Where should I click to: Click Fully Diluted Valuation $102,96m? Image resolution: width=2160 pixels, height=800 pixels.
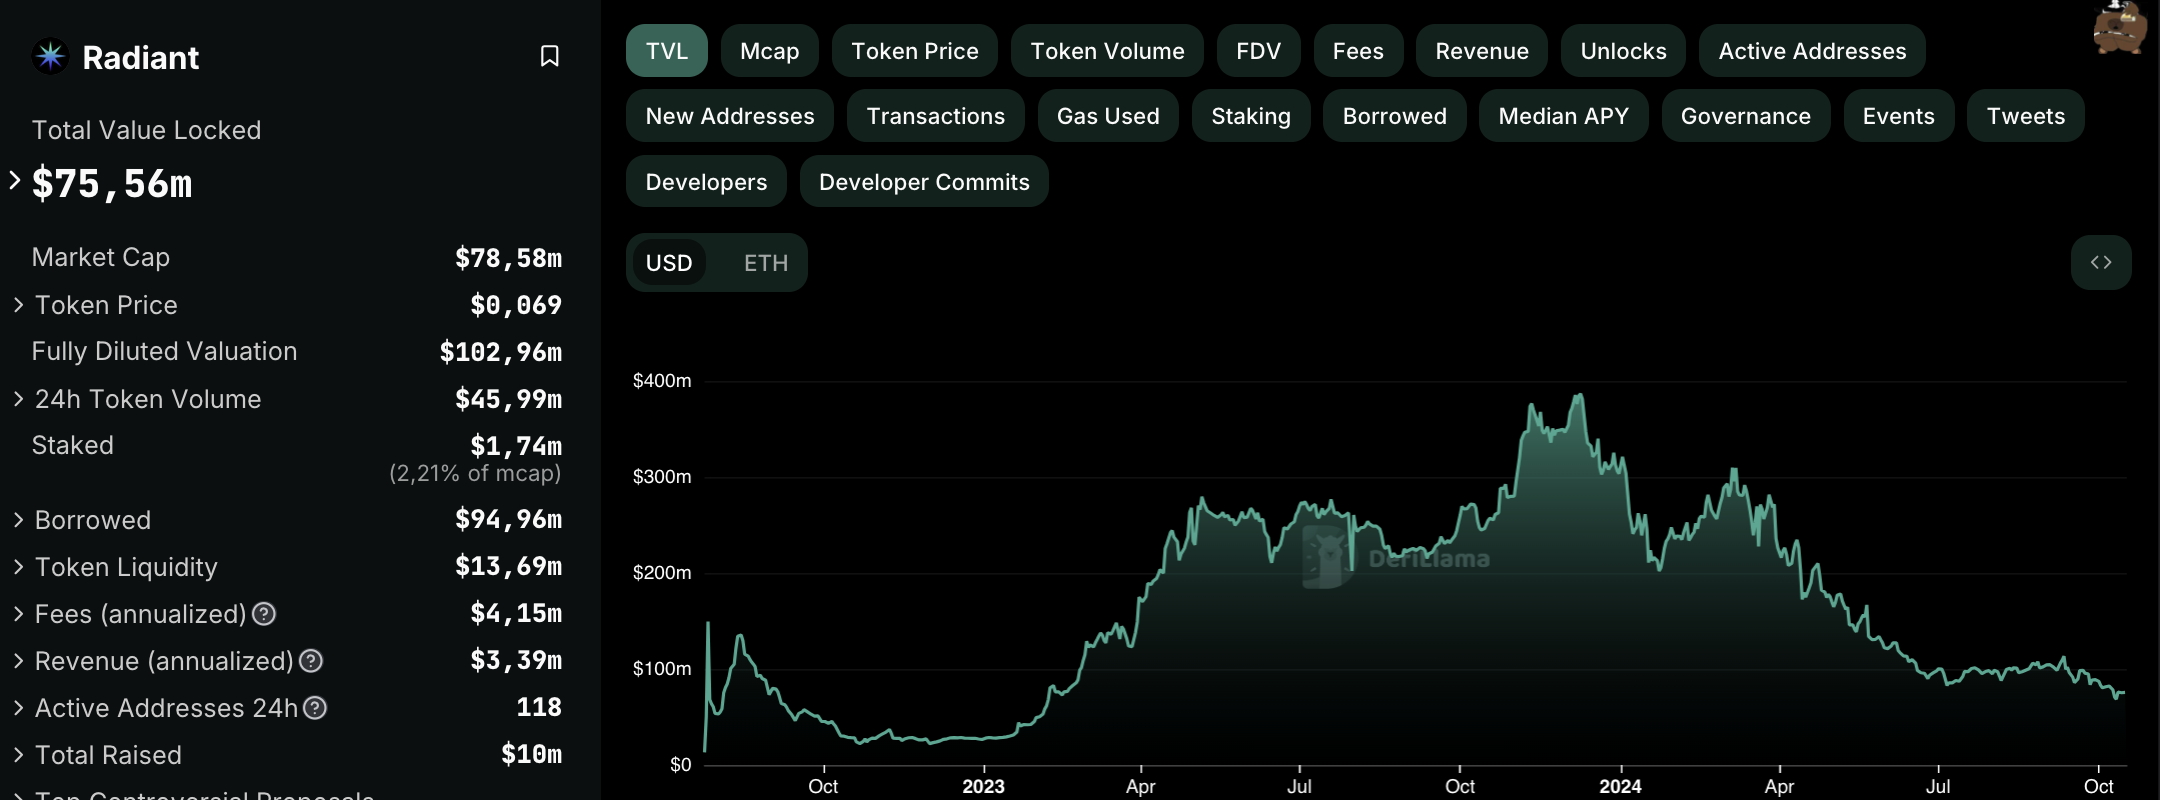point(501,352)
